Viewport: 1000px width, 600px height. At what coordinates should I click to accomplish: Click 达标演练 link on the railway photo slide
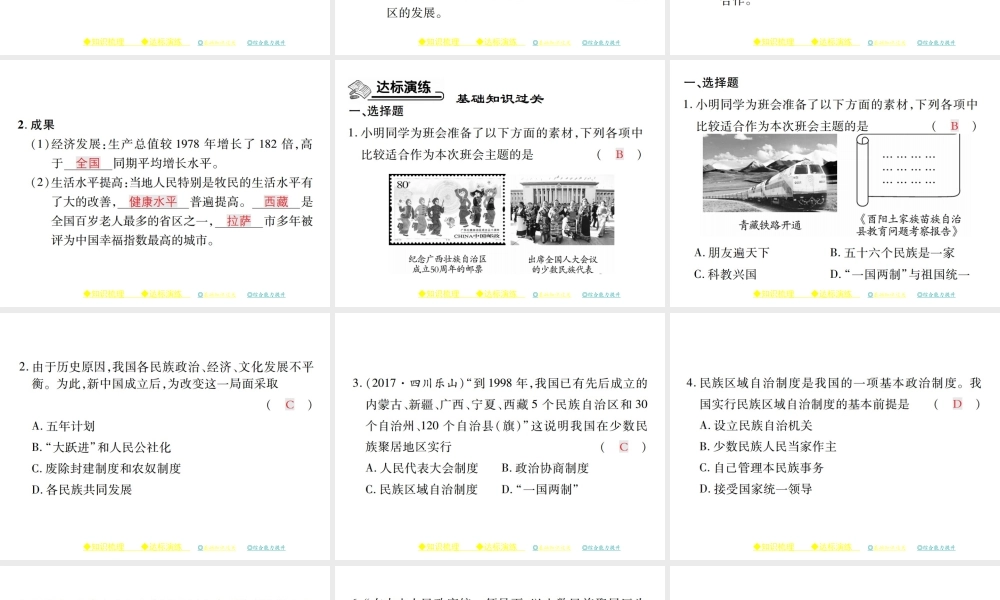click(x=832, y=294)
